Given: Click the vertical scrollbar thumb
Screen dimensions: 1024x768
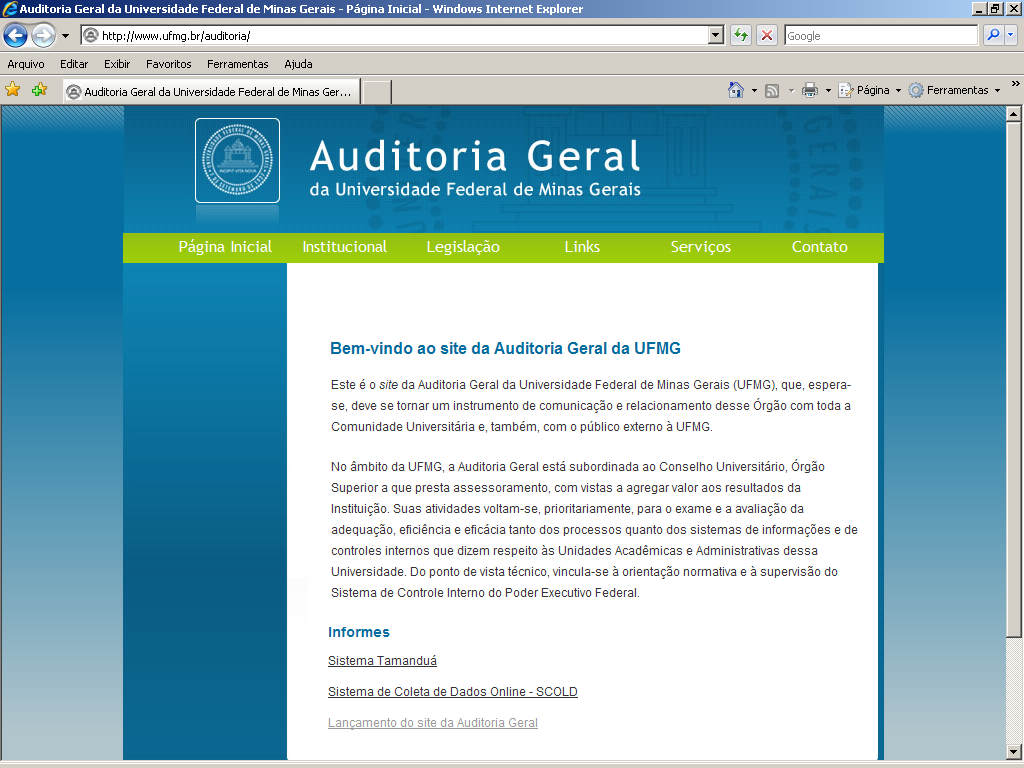Looking at the screenshot, I should [x=1013, y=380].
